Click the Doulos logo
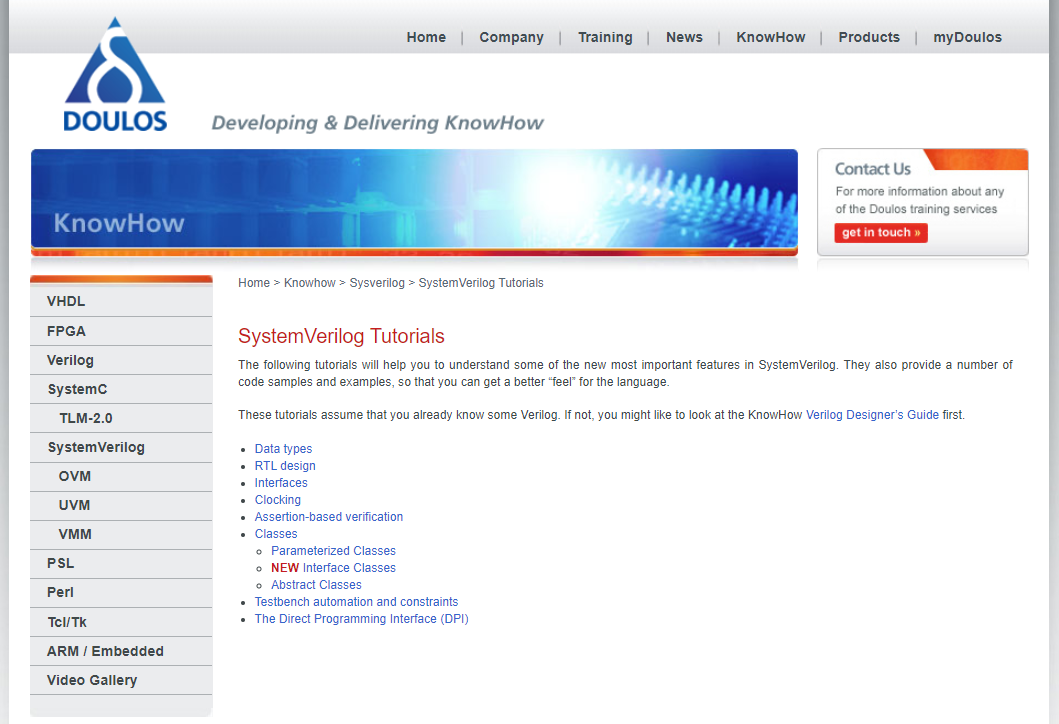1059x724 pixels. point(115,74)
